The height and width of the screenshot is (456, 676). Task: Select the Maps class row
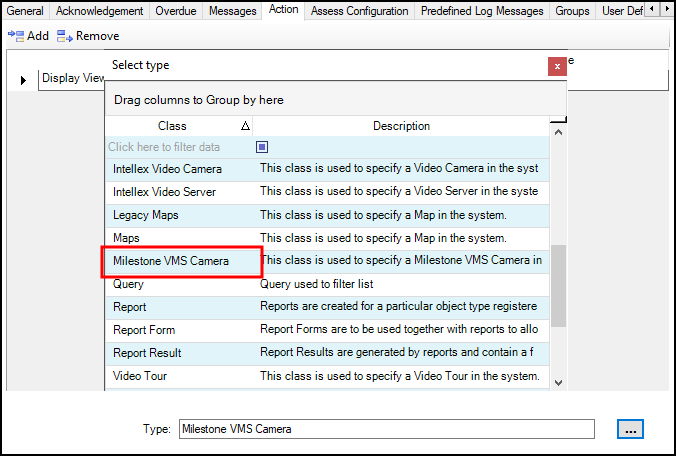(327, 238)
